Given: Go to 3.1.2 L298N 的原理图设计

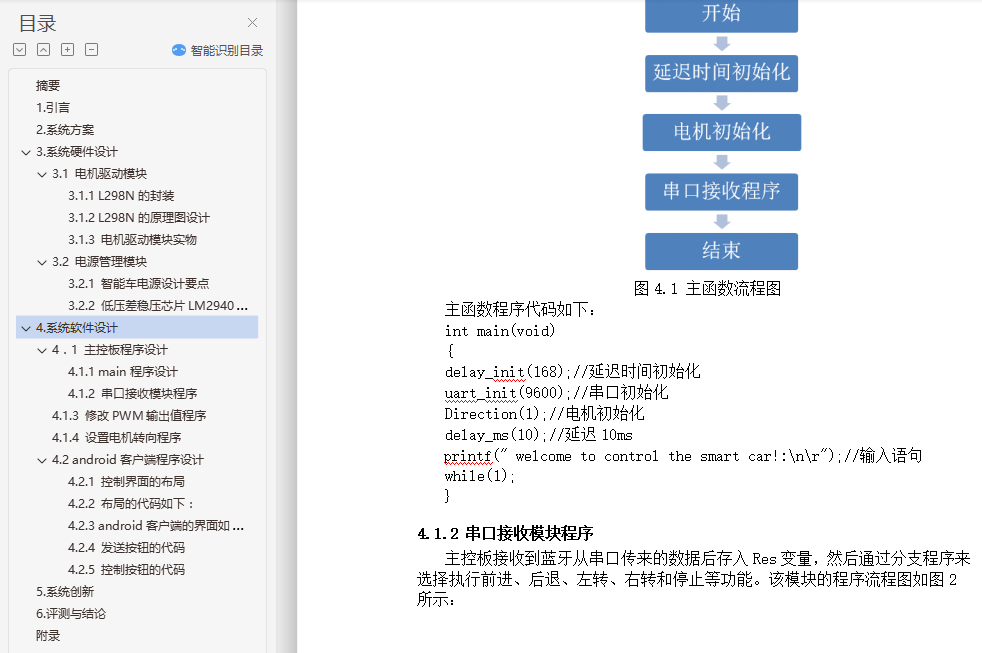Looking at the screenshot, I should click(x=138, y=217).
